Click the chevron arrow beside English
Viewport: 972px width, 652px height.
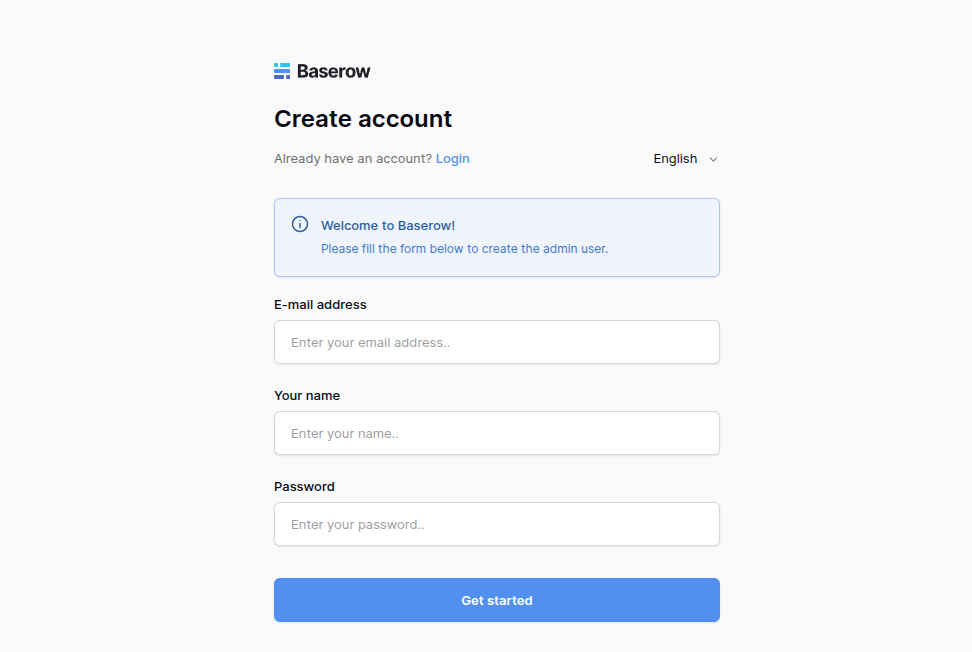click(x=713, y=159)
